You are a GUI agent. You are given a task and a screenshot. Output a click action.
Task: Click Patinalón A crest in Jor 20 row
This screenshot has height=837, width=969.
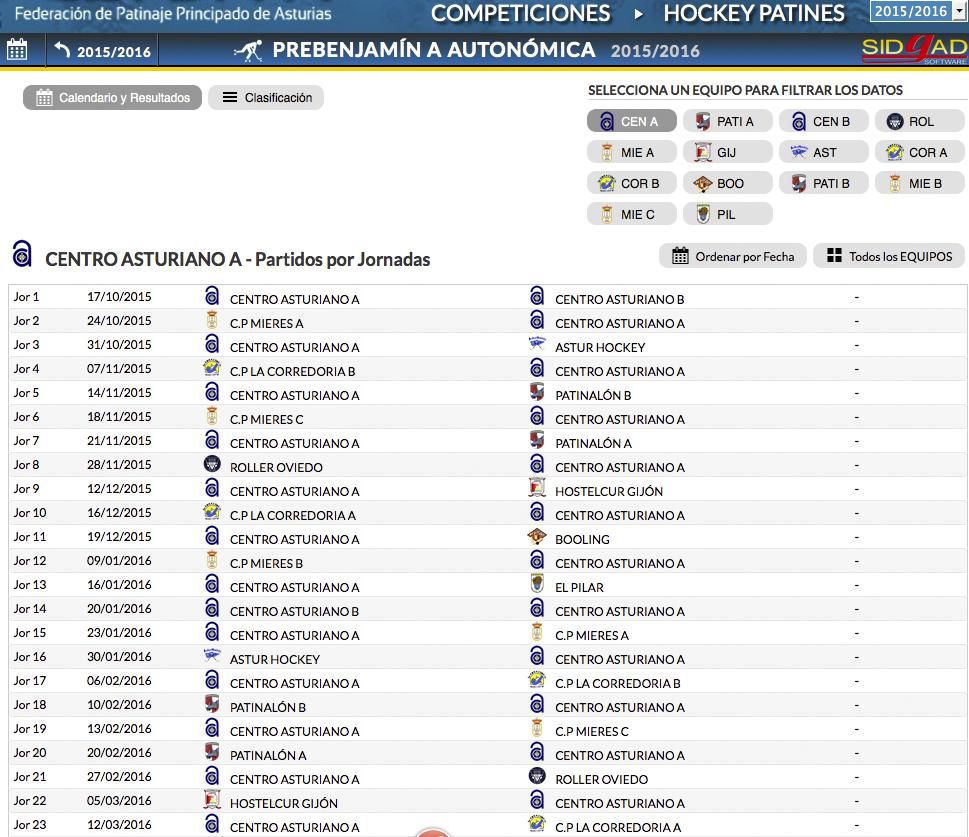click(x=212, y=752)
